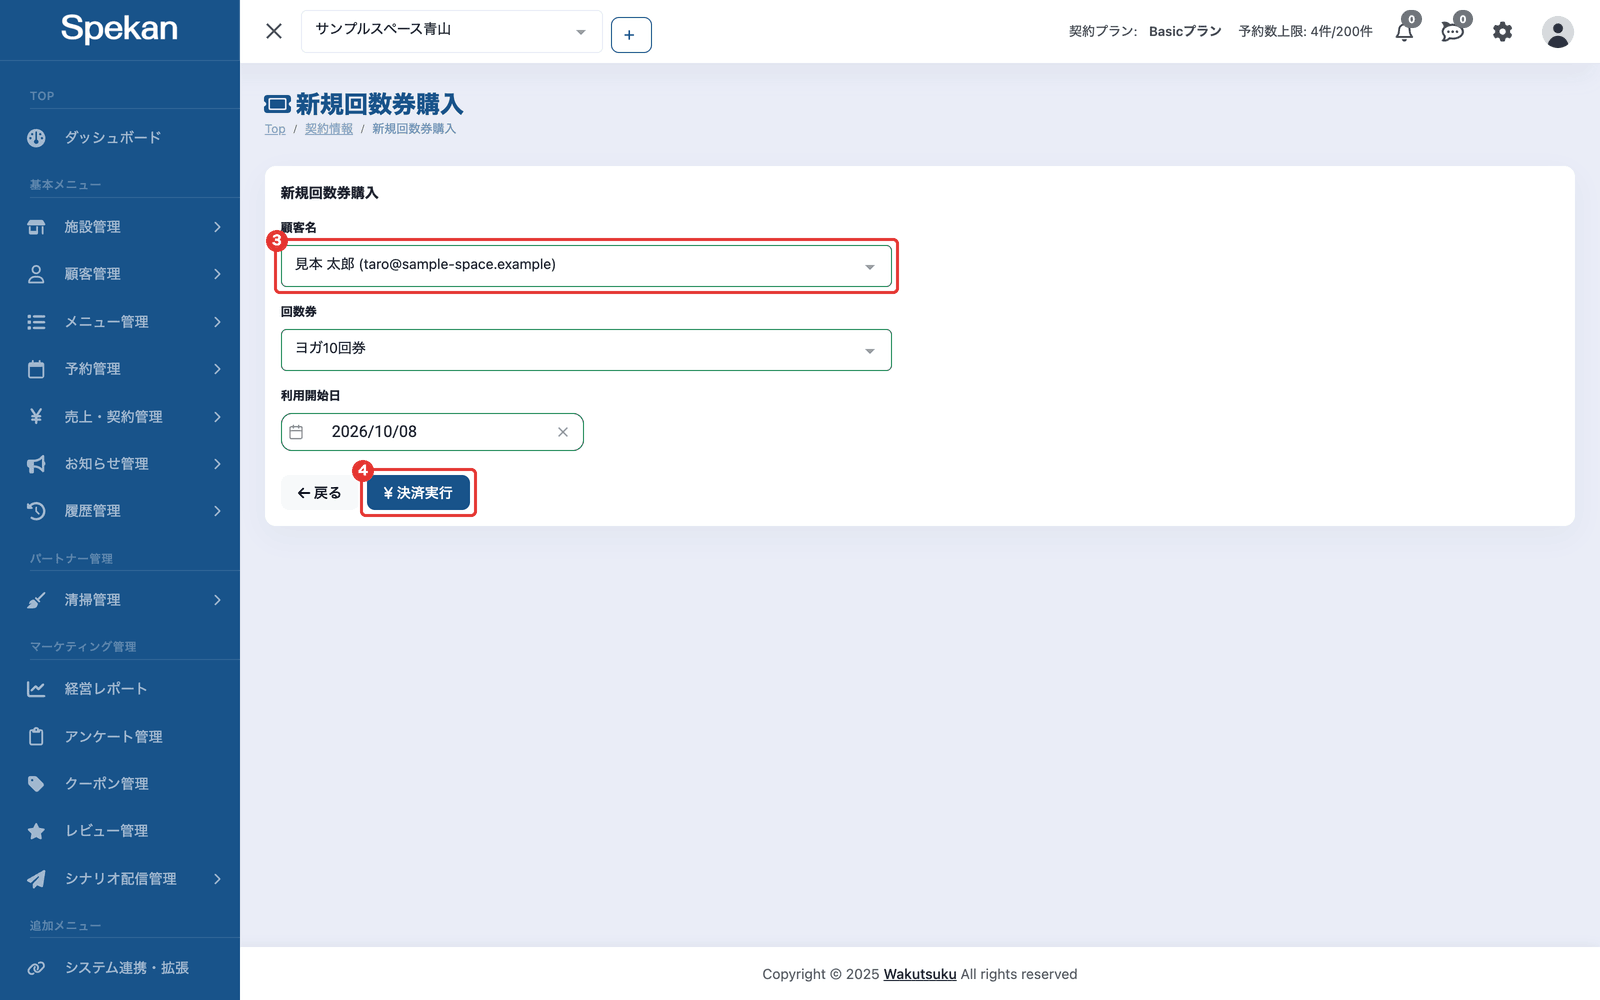This screenshot has width=1600, height=1000.
Task: Click the plus button to add space
Action: tap(631, 35)
